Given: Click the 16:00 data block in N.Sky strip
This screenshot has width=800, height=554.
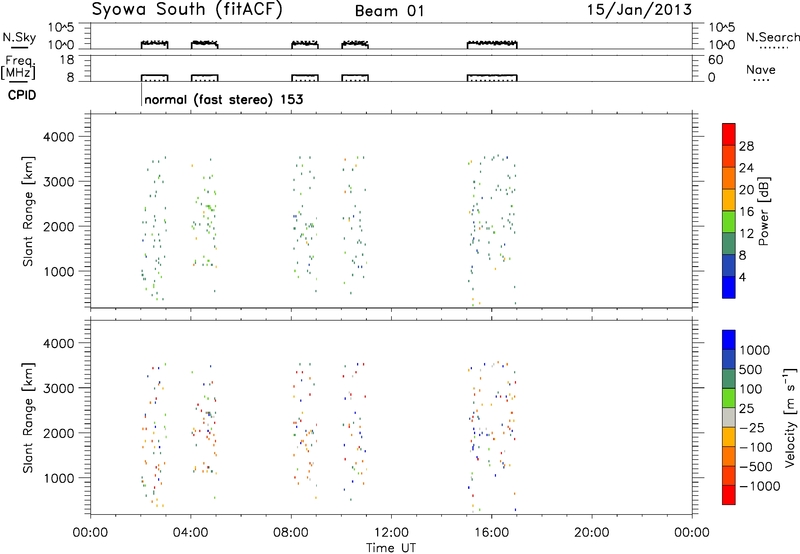Looking at the screenshot, I should [x=492, y=45].
